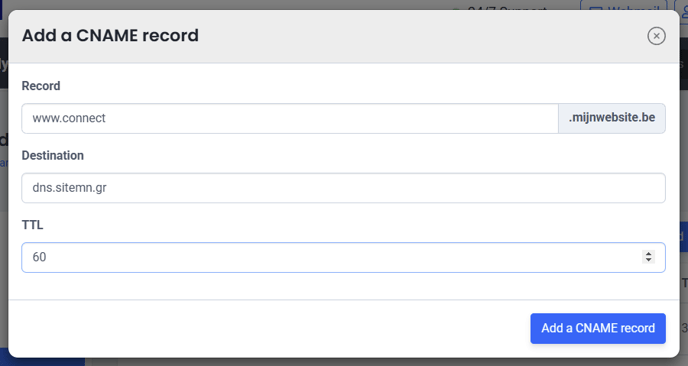Close the Add a CNAME record dialog

(x=656, y=36)
